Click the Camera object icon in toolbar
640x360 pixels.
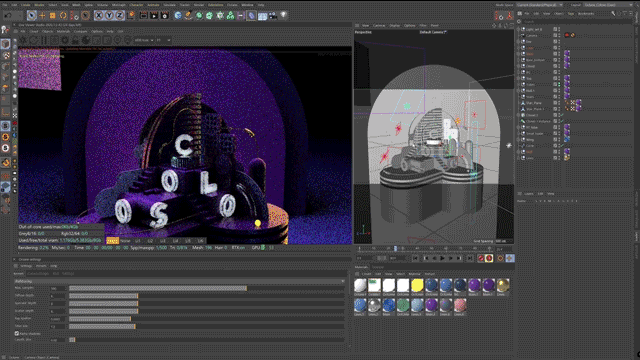tap(273, 16)
